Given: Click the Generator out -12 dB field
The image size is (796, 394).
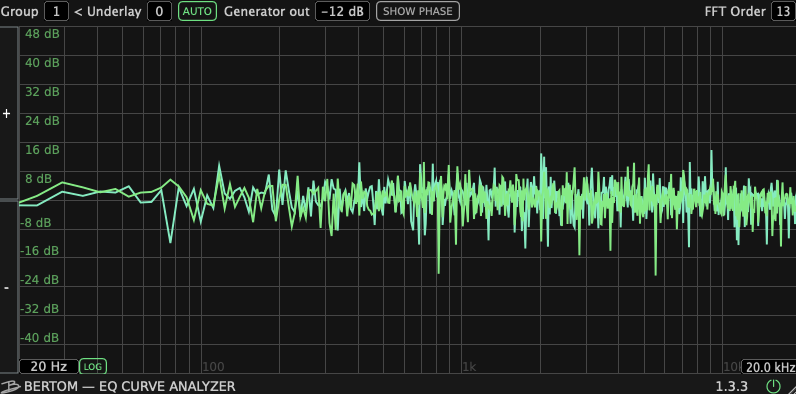Looking at the screenshot, I should click(343, 11).
